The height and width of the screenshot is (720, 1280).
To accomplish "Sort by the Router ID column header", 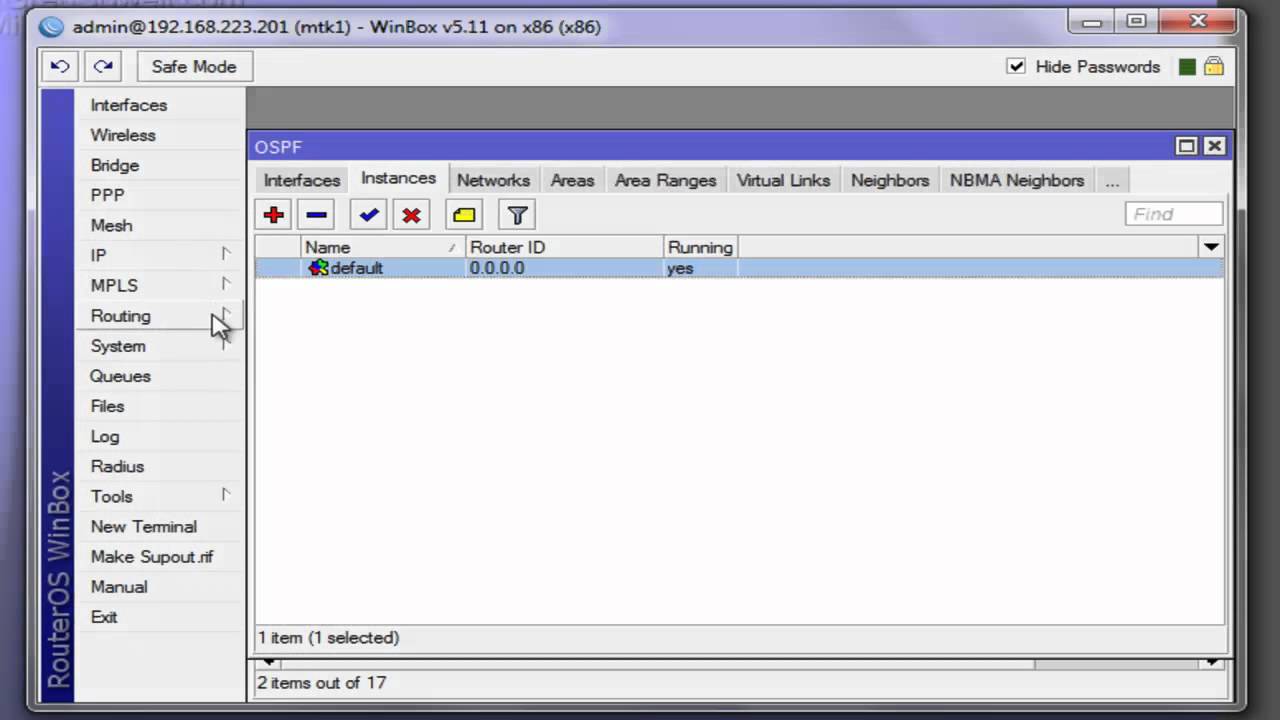I will click(564, 247).
